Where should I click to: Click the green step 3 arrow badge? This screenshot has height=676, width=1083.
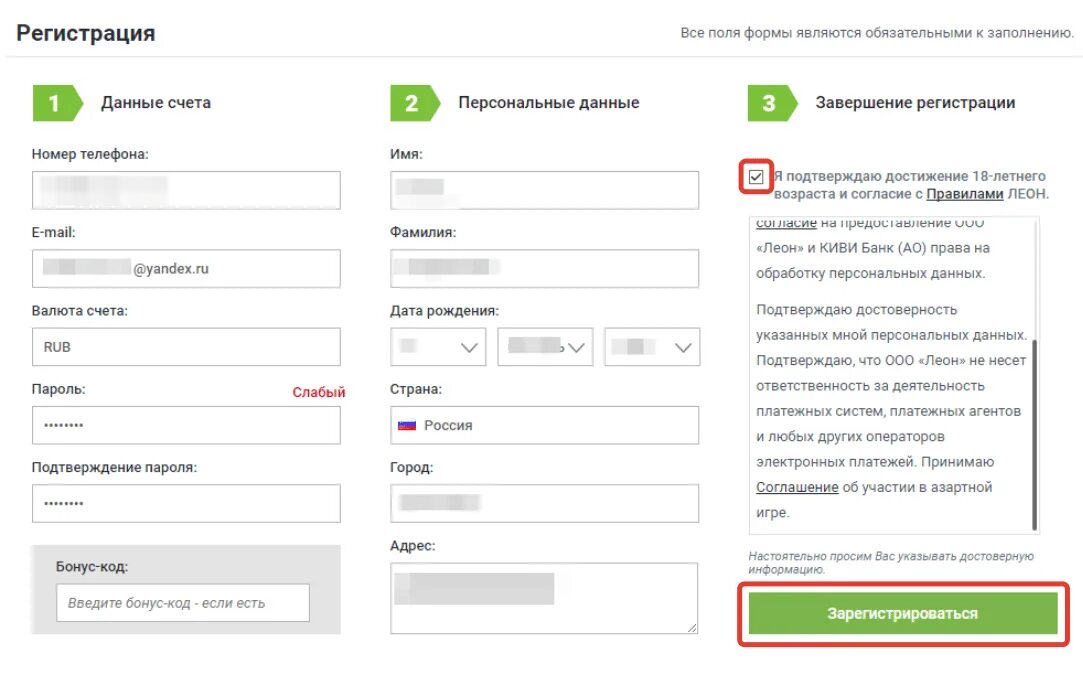772,103
